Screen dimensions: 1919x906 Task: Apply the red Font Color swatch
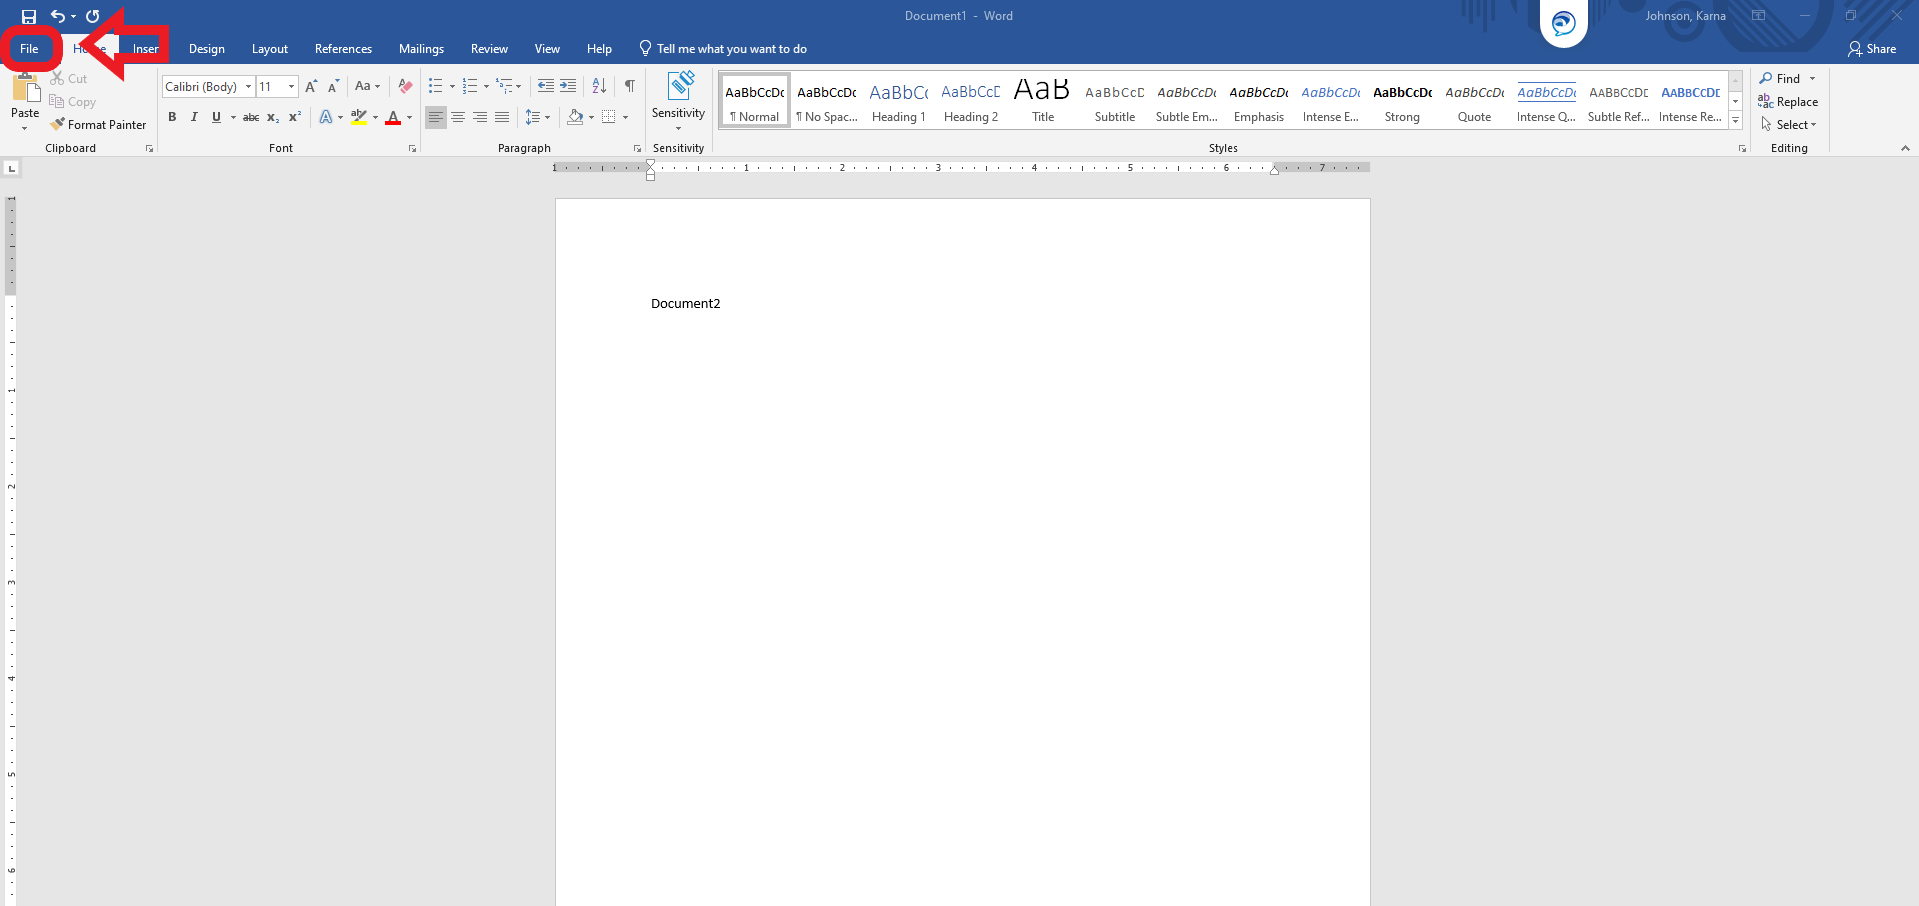click(393, 118)
